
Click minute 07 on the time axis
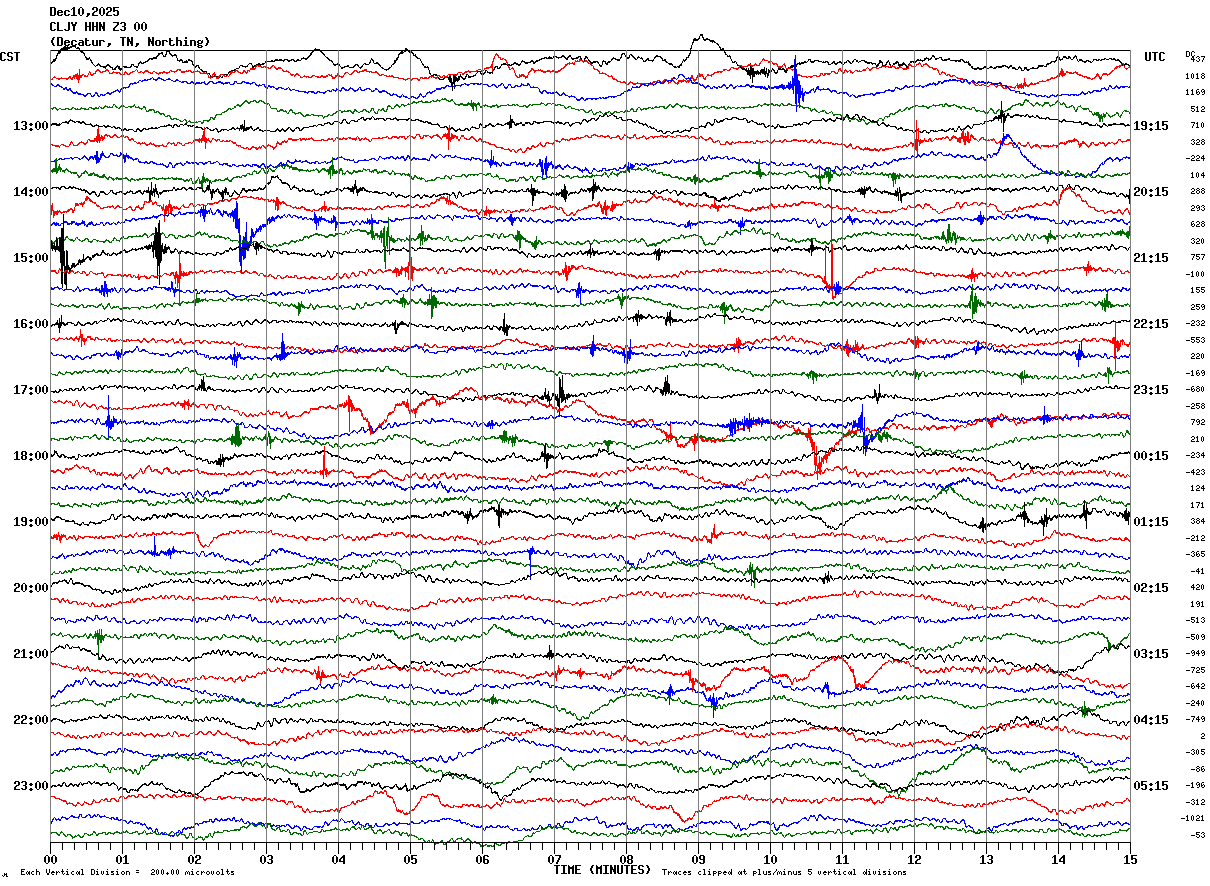[x=554, y=859]
